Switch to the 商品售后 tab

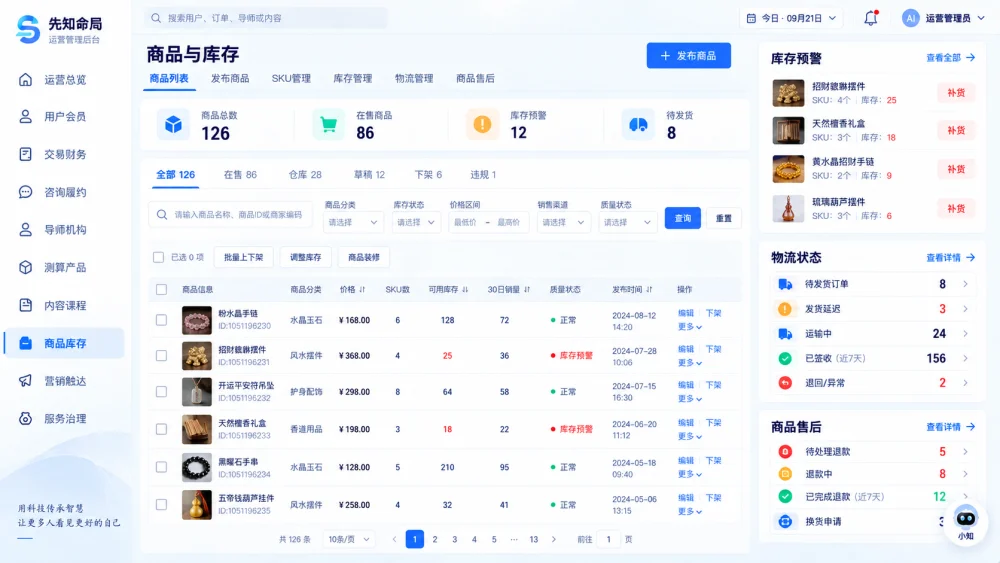pos(475,78)
